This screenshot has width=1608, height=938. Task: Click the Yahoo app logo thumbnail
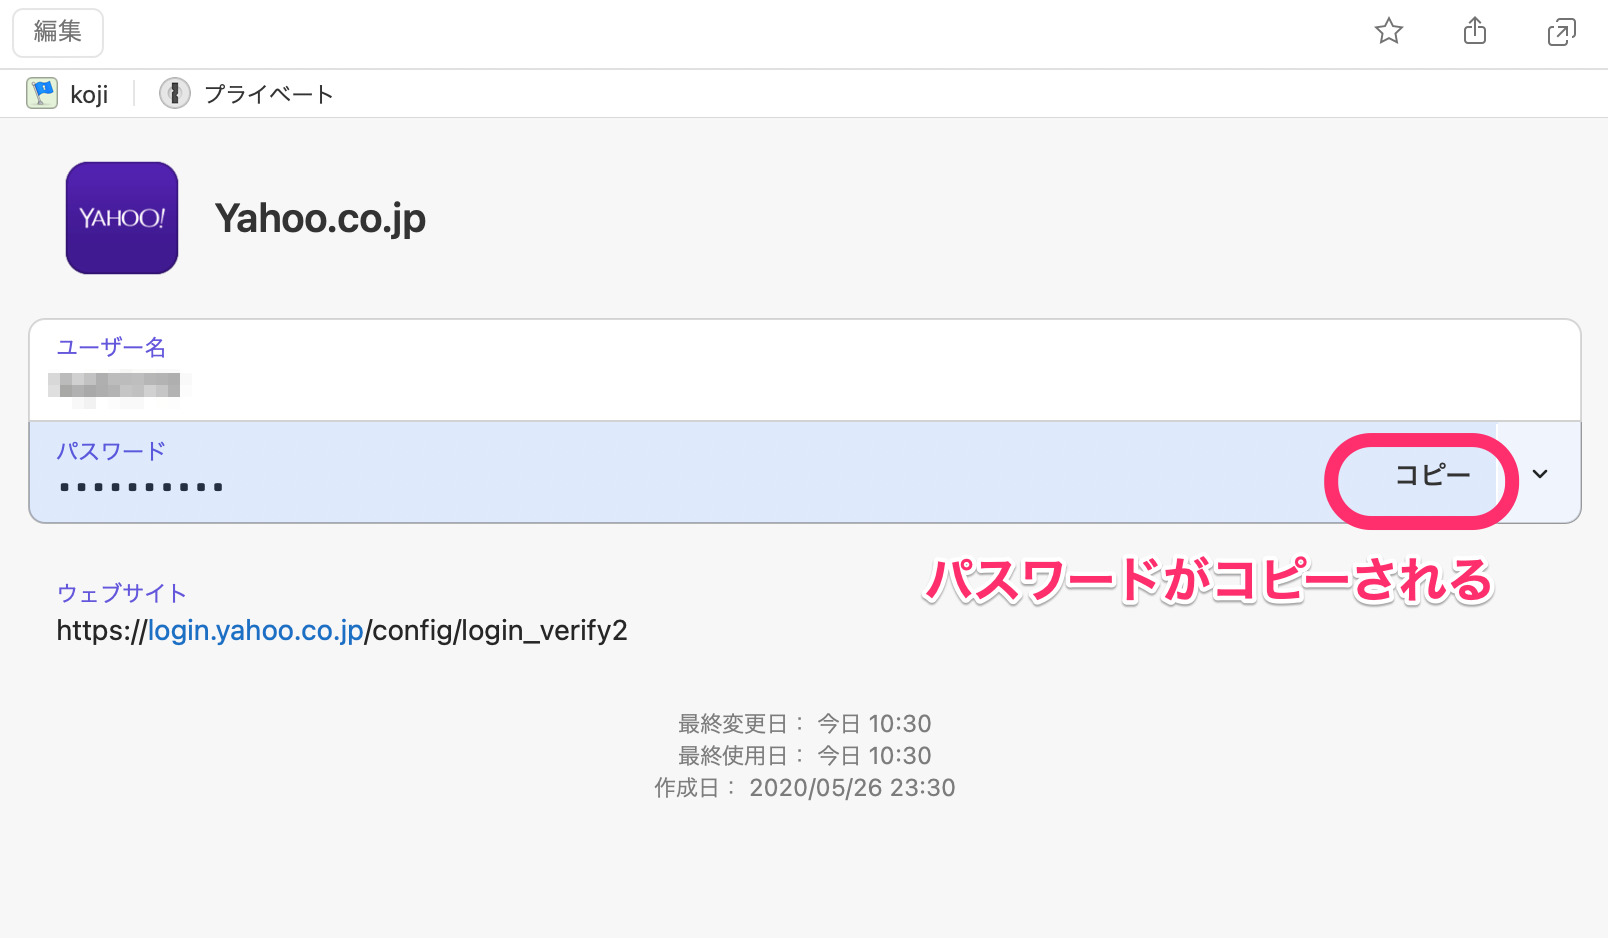122,218
